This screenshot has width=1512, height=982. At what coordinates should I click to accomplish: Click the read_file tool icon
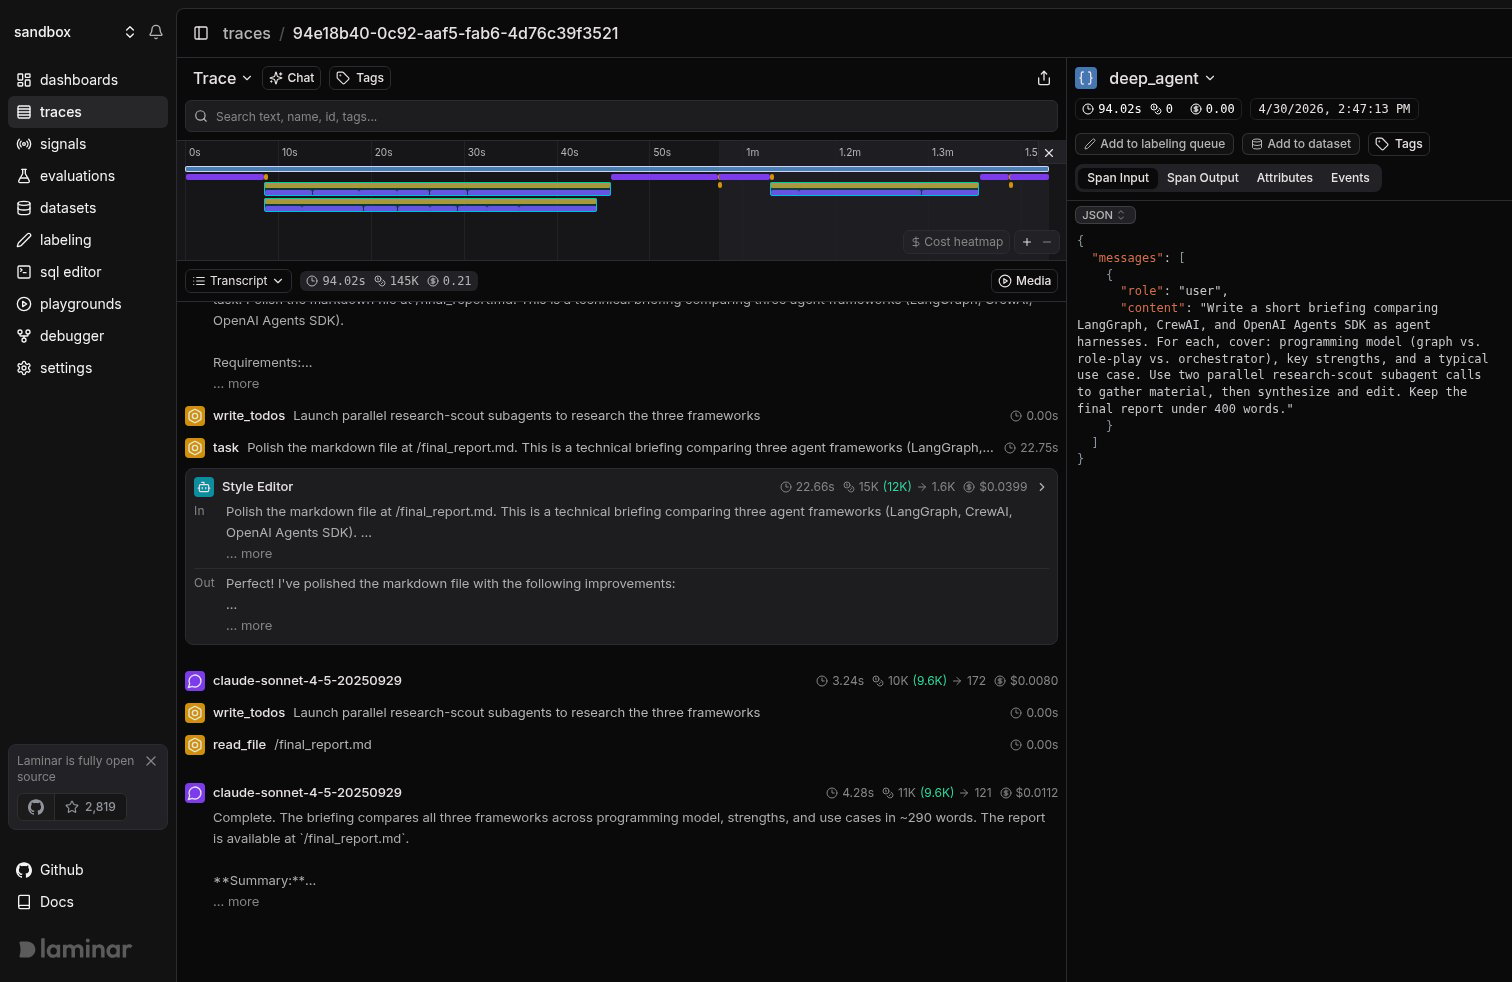[x=195, y=745]
